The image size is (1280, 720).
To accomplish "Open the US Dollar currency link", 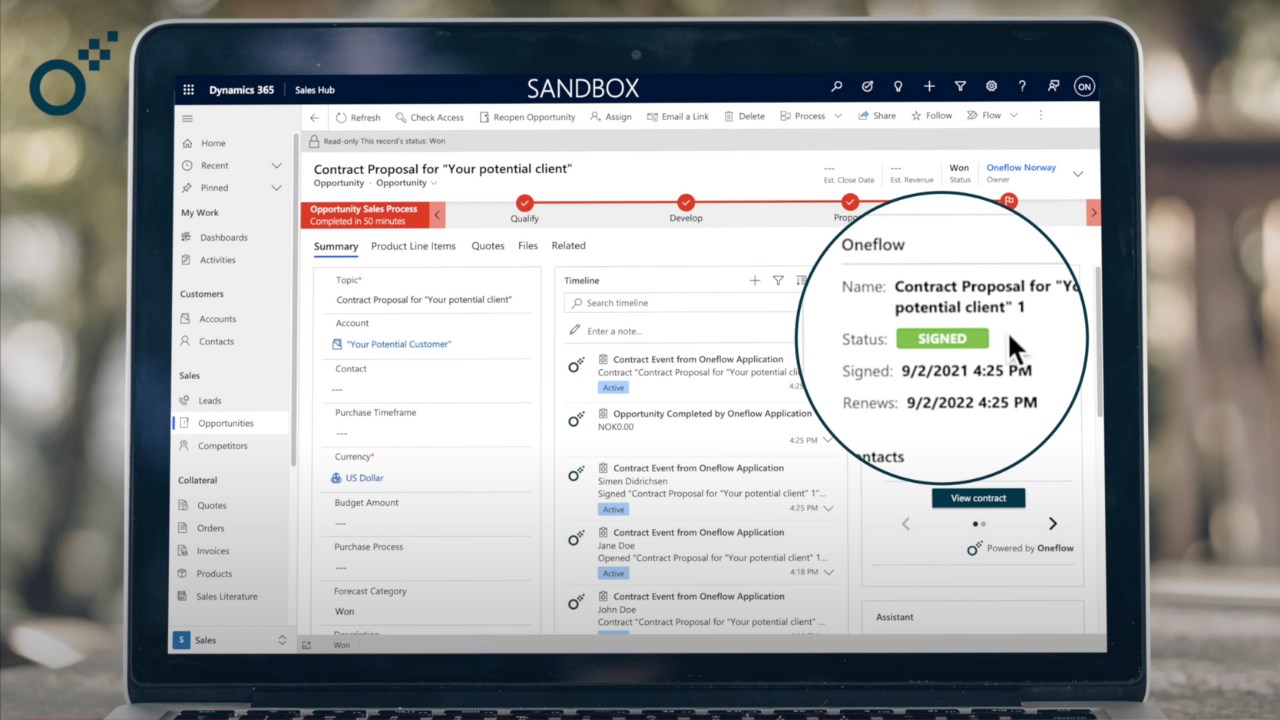I will coord(365,478).
